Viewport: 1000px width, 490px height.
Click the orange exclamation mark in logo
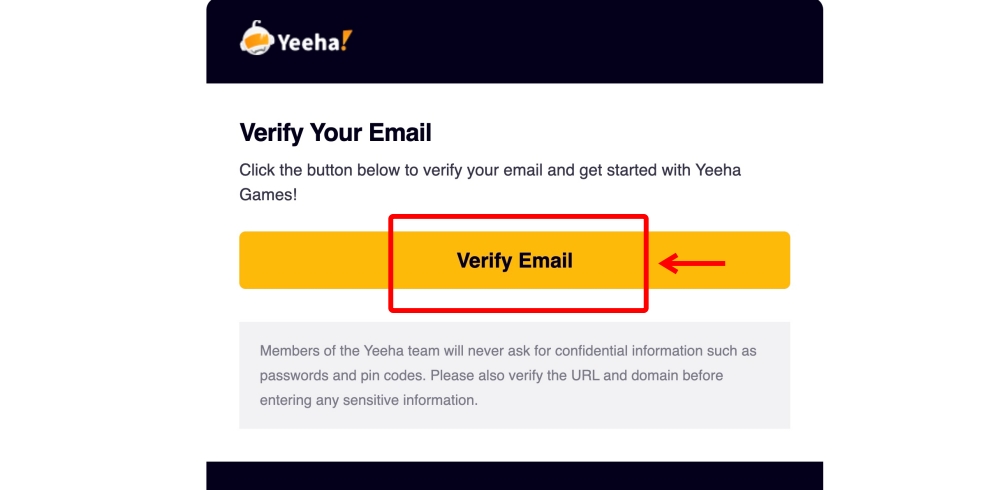(346, 40)
